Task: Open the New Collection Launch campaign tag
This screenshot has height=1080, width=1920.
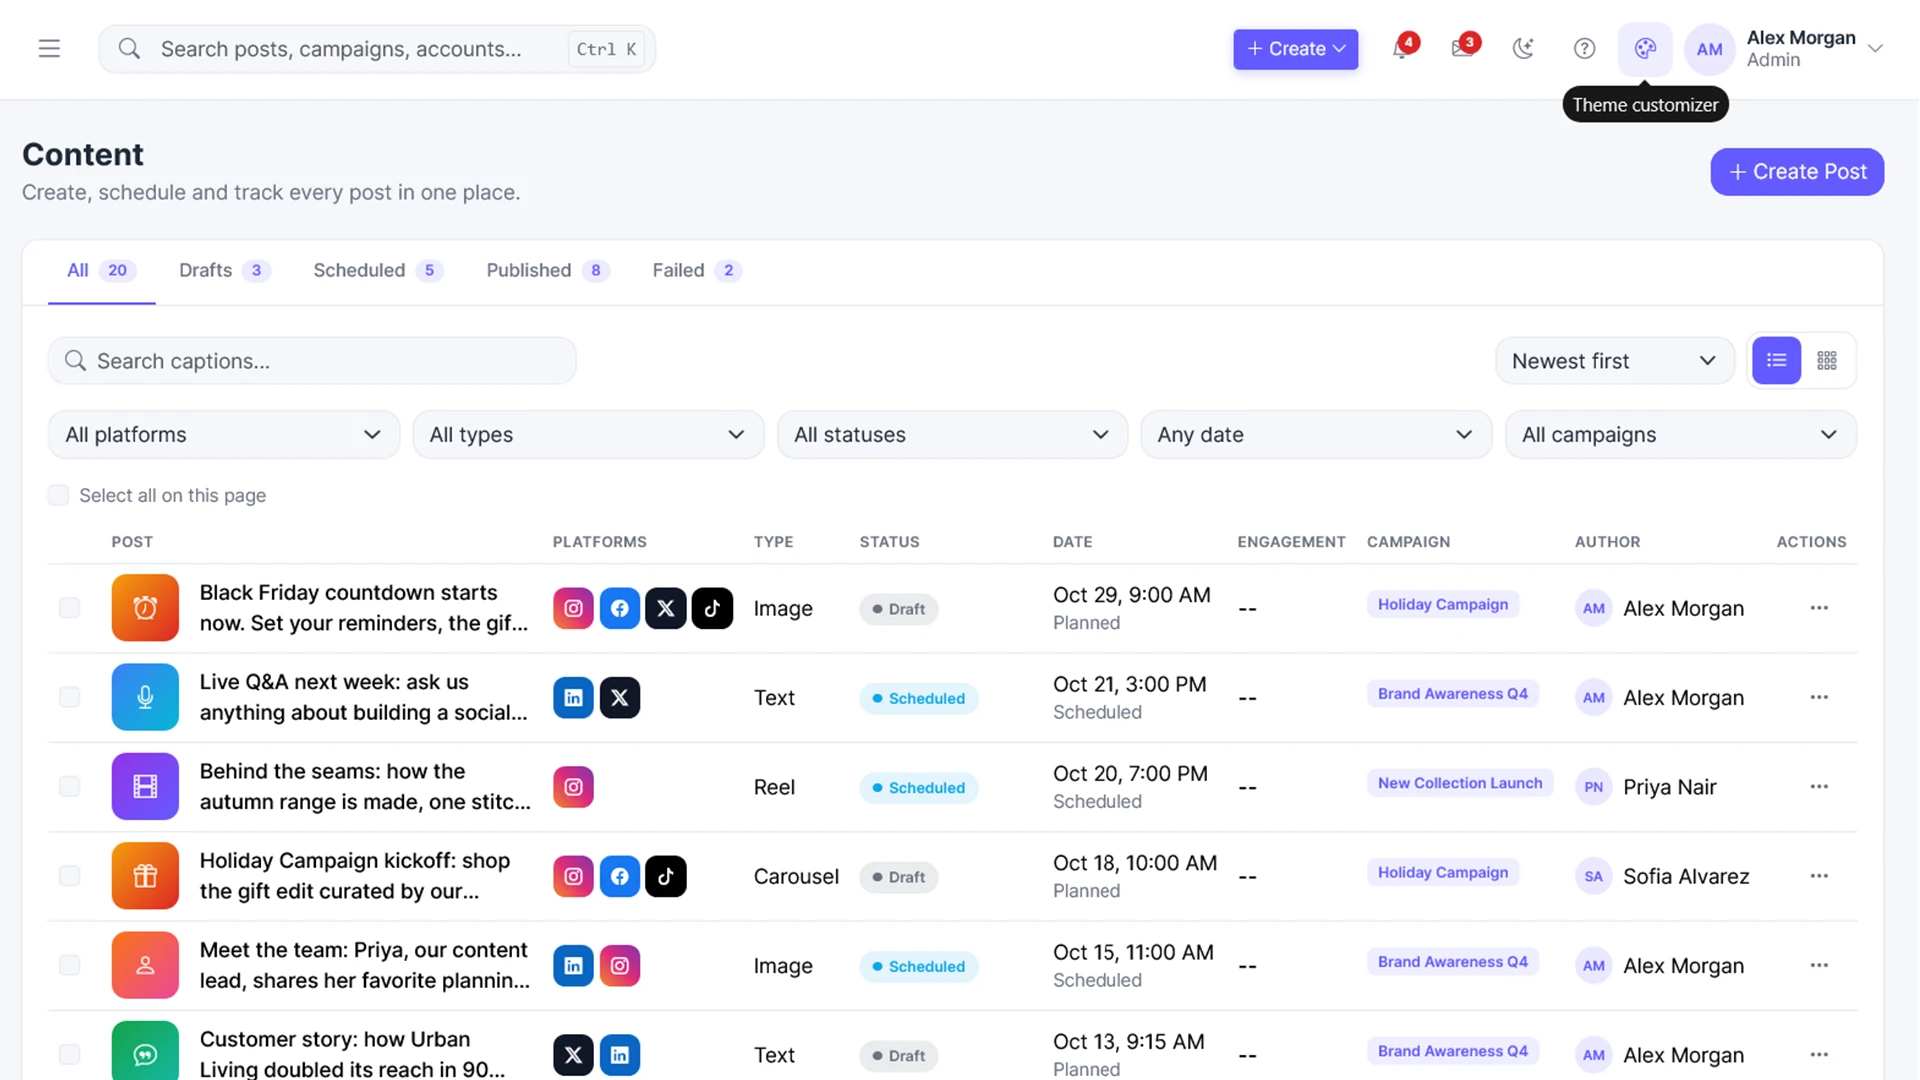Action: pos(1459,783)
